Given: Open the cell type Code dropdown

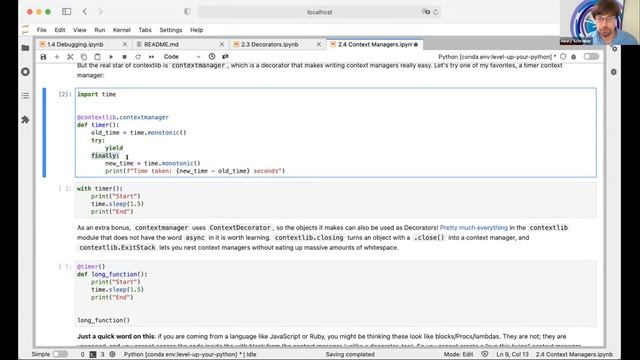Looking at the screenshot, I should point(182,57).
